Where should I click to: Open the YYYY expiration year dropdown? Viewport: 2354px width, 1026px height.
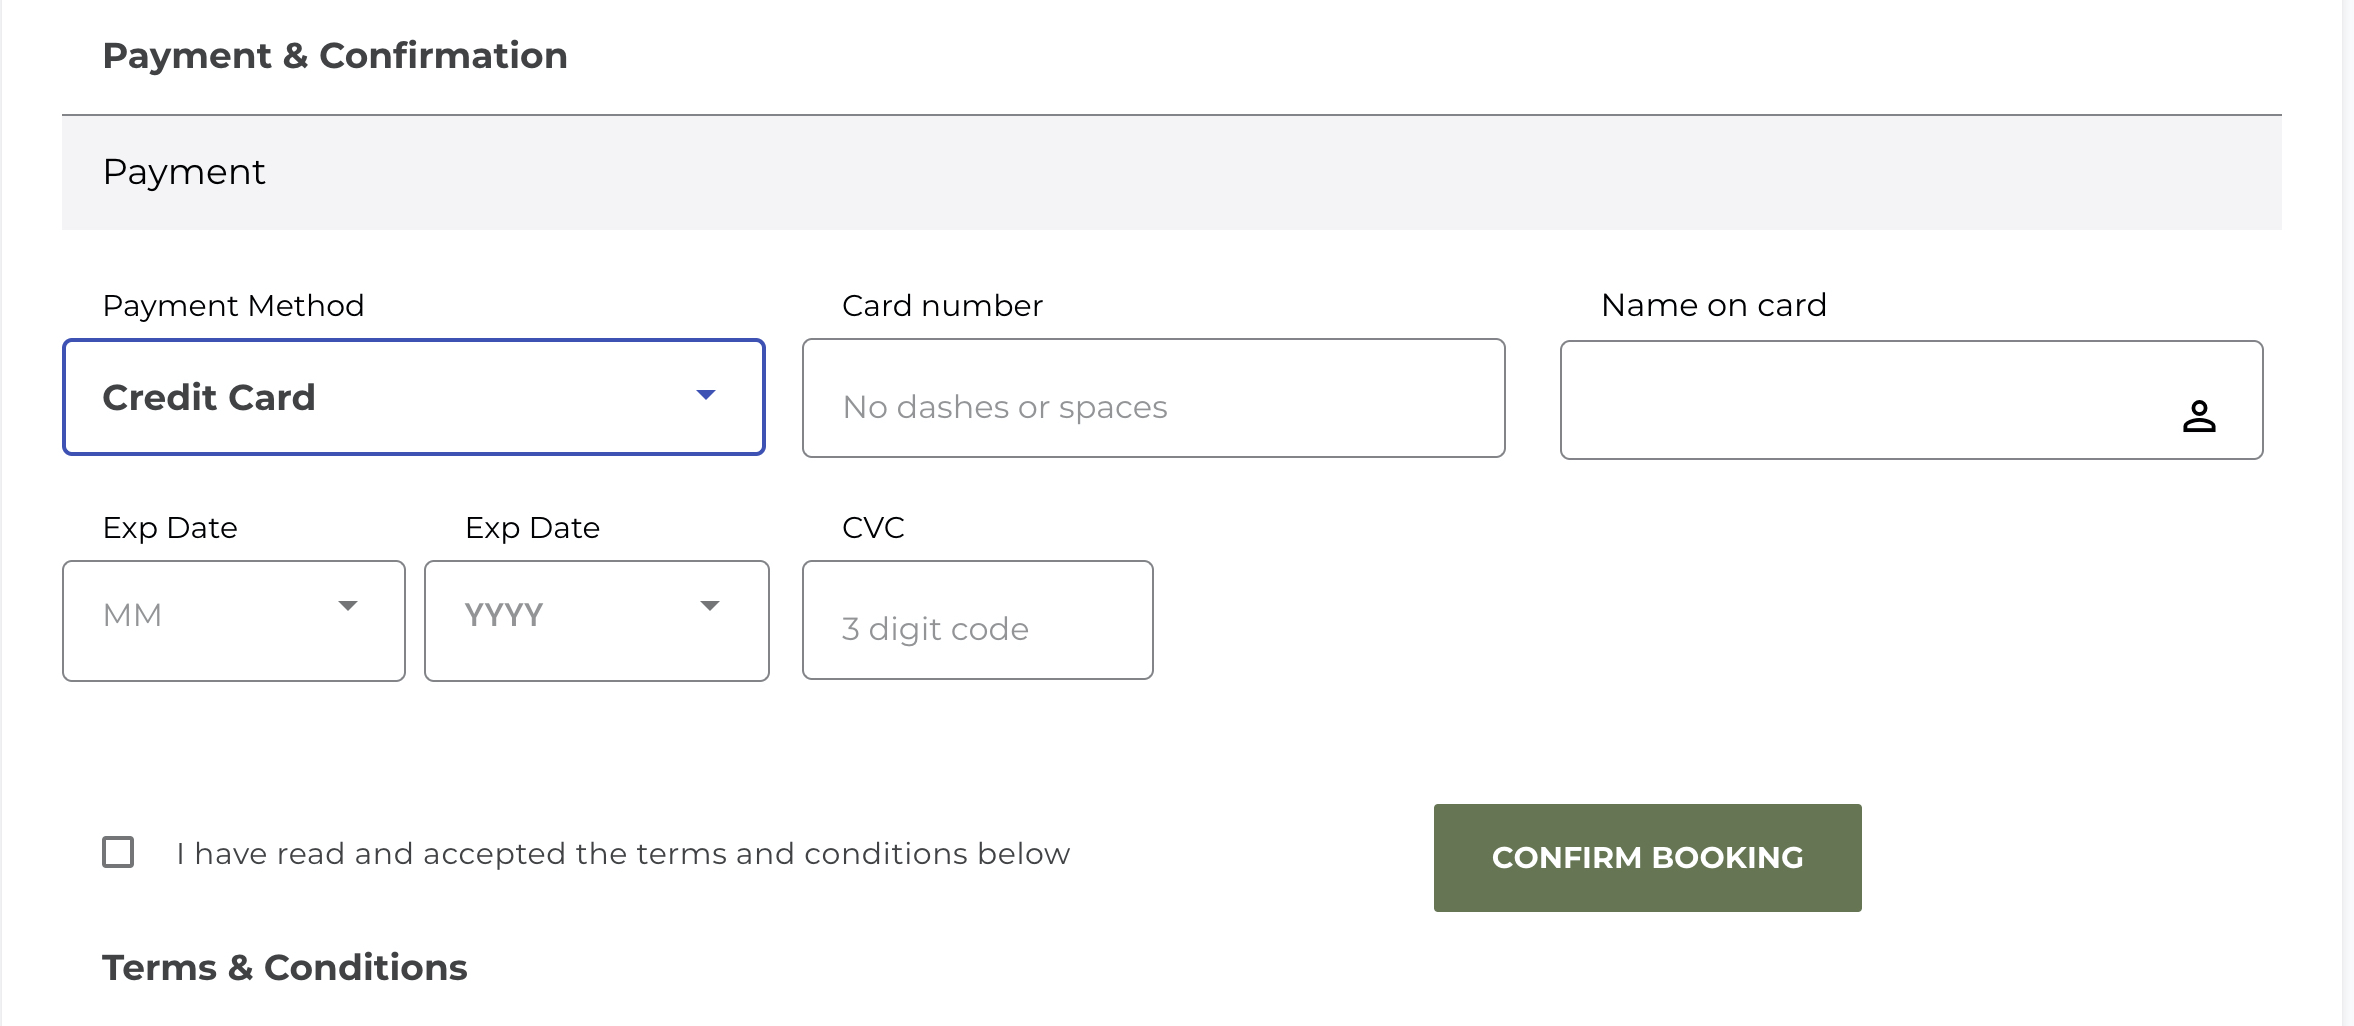(710, 605)
